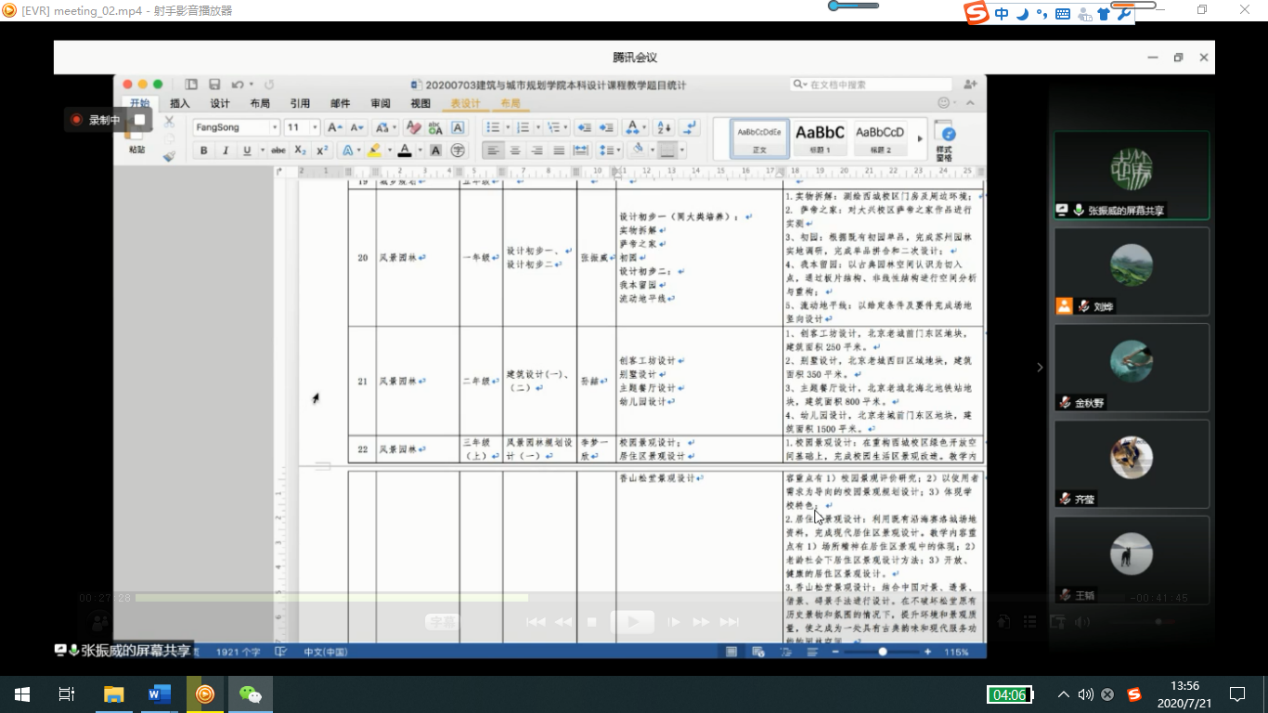This screenshot has width=1268, height=713.
Task: Click the 样式窗格 styles pane button
Action: [944, 140]
